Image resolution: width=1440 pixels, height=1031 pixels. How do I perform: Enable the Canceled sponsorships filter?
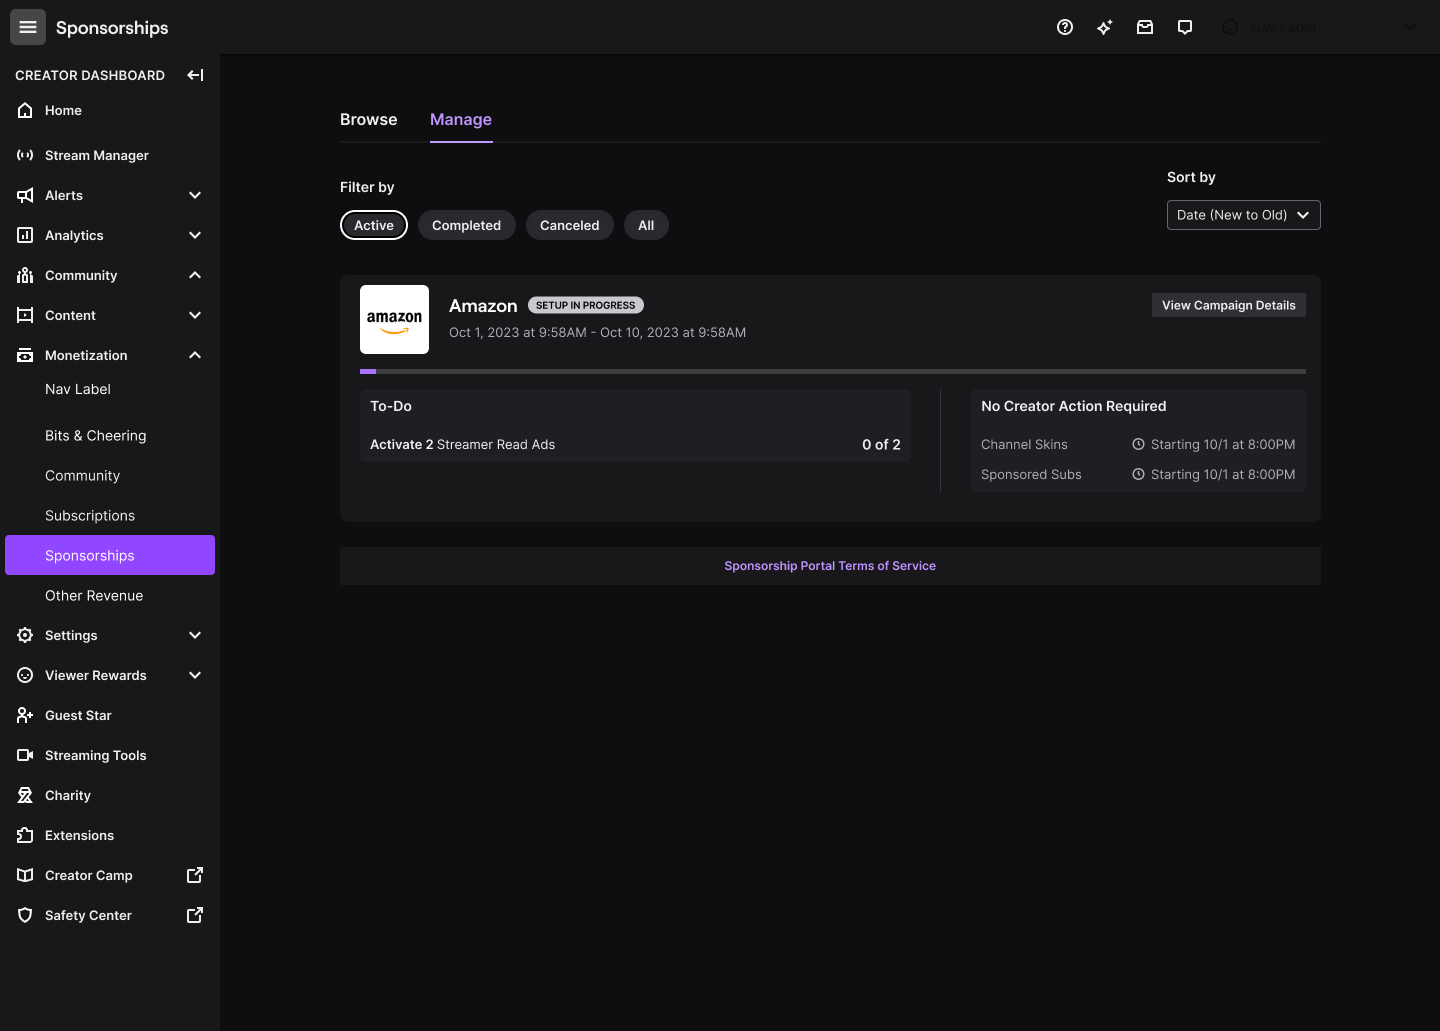(569, 225)
